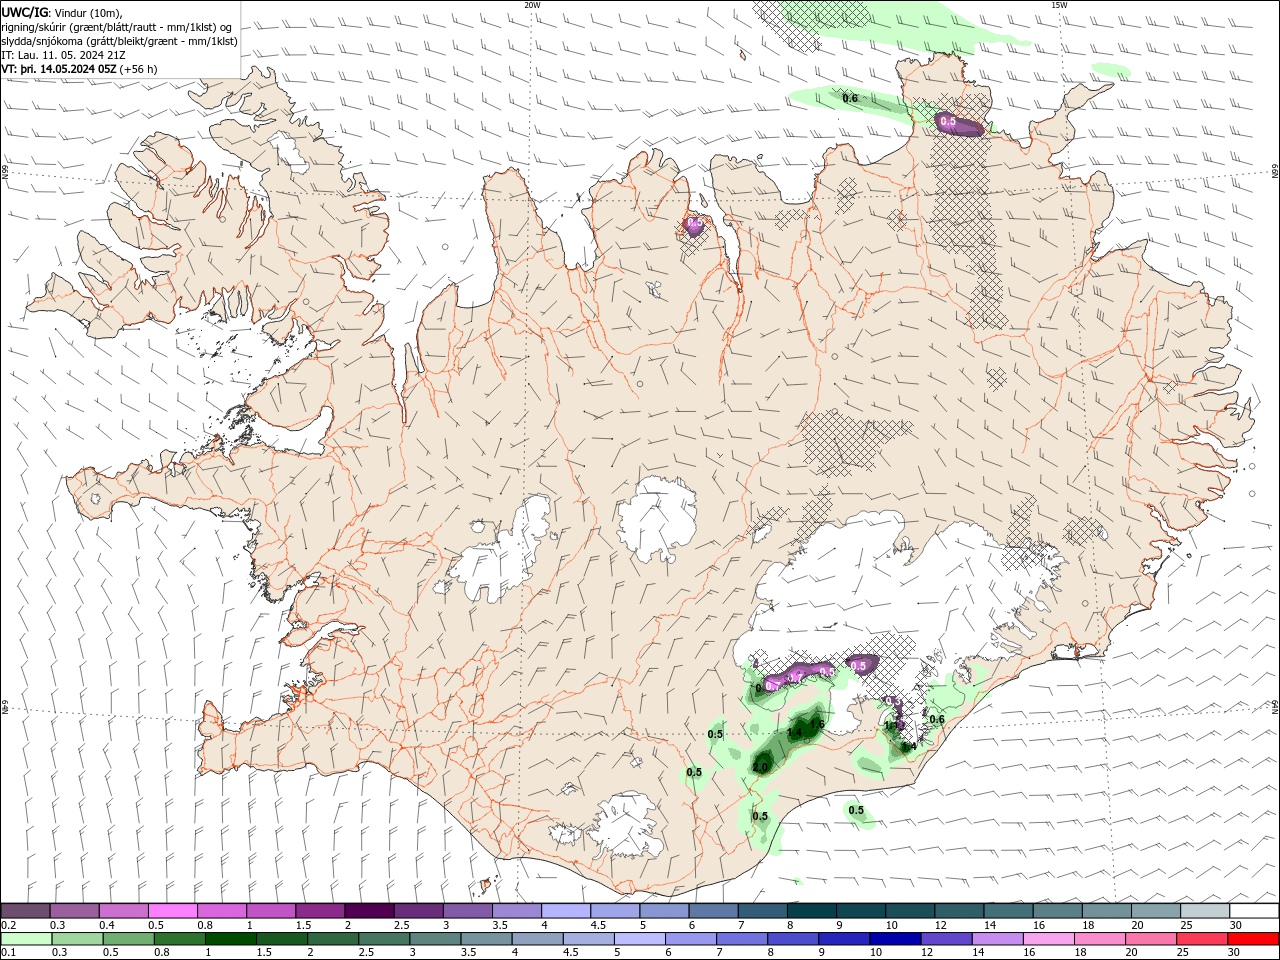The width and height of the screenshot is (1280, 960).
Task: Click the '0.2' label in the snow legend
Action: point(8,925)
